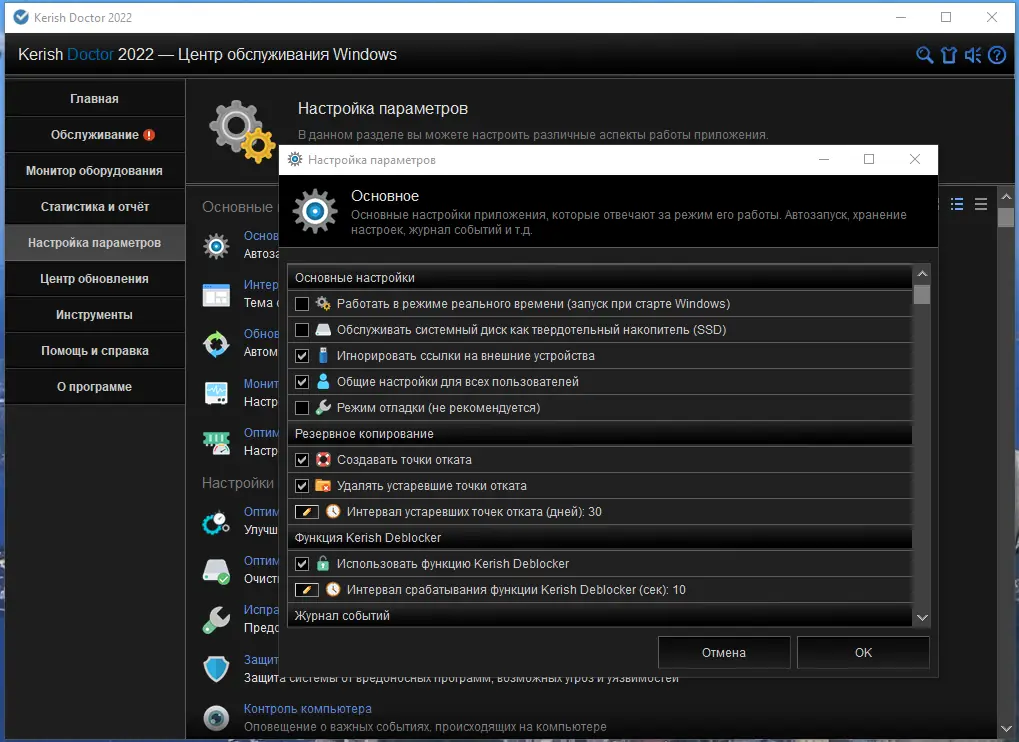This screenshot has width=1019, height=742.
Task: Click the disk with checkmark icon
Action: [x=216, y=571]
